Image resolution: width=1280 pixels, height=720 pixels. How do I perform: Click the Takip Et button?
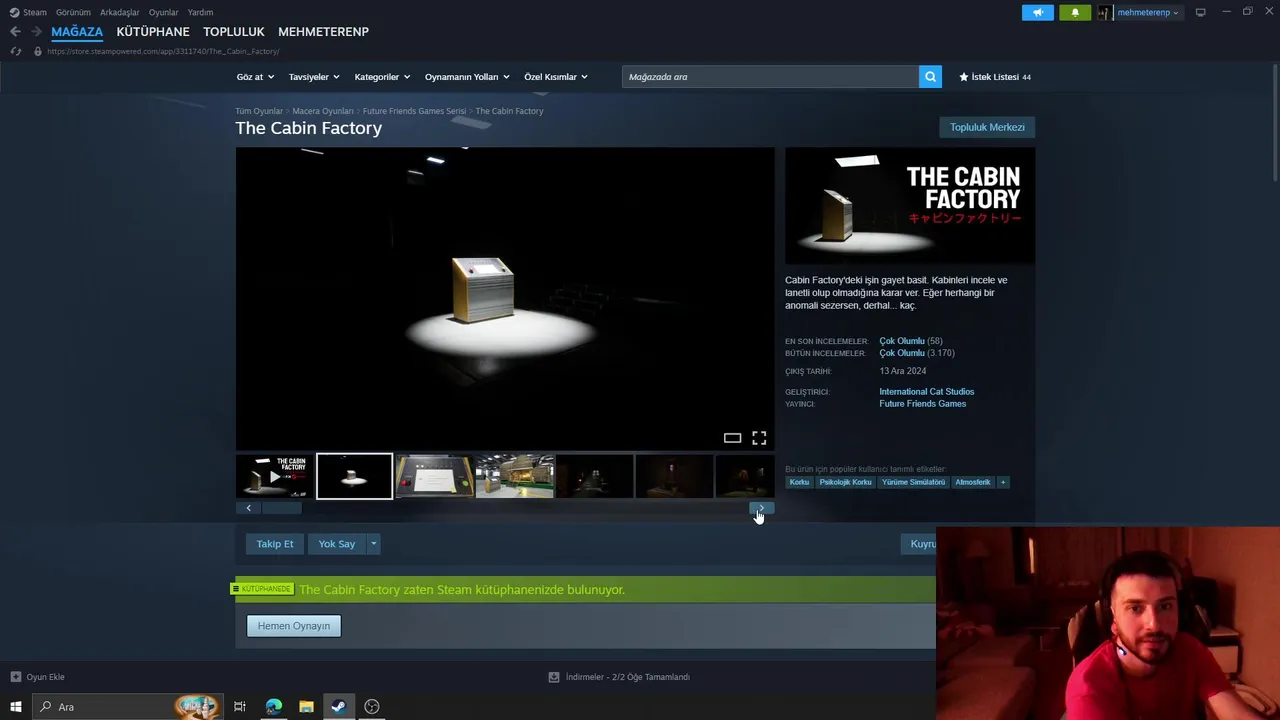pos(275,544)
